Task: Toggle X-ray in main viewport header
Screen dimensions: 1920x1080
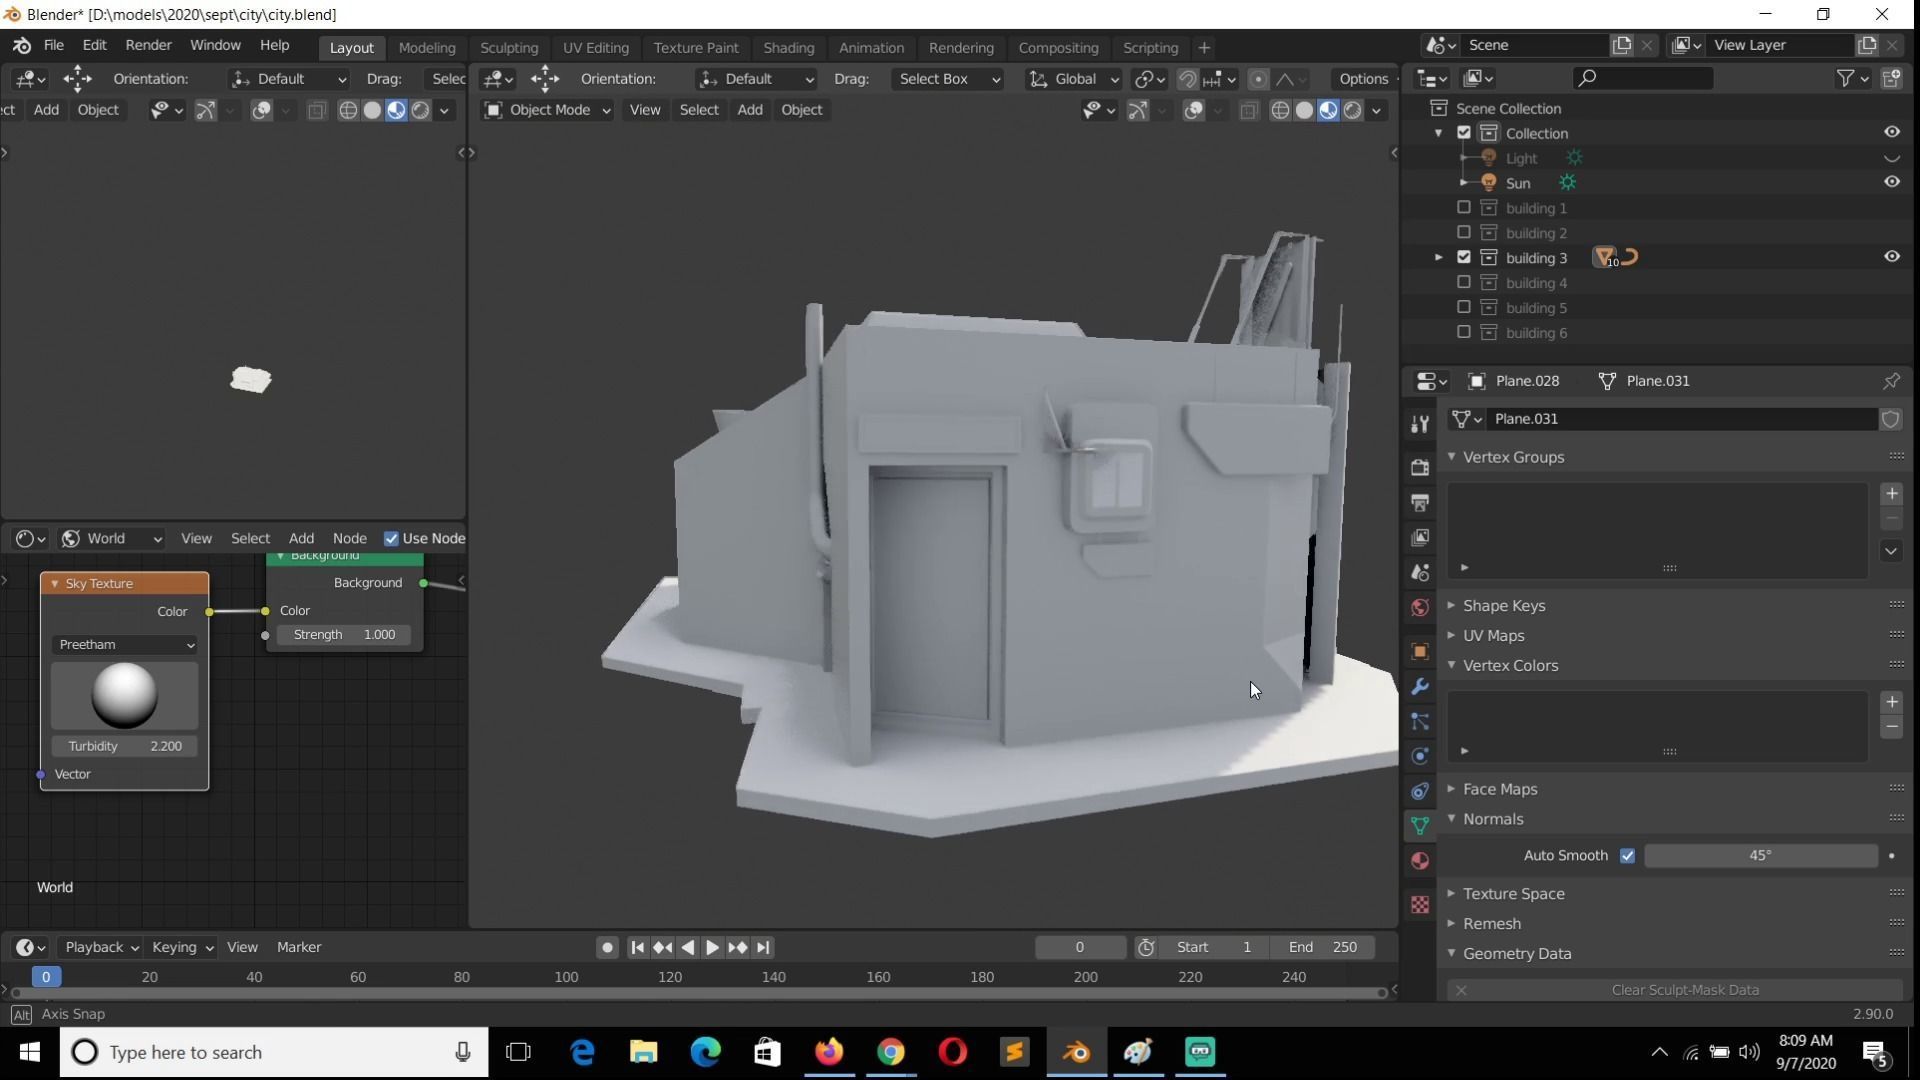Action: pyautogui.click(x=1249, y=111)
